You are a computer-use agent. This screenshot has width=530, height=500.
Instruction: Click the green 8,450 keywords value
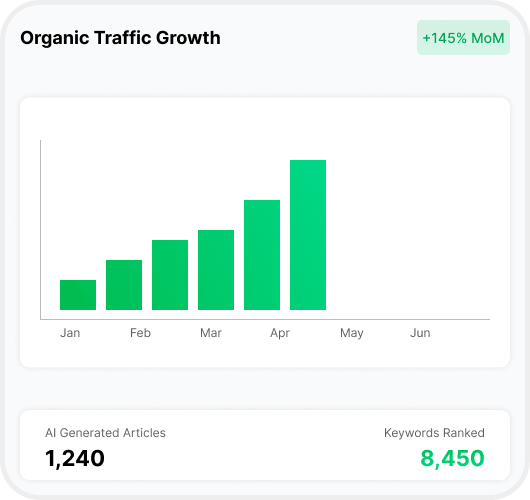(452, 458)
